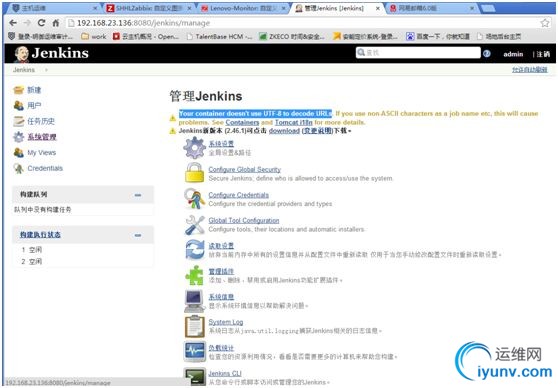
Task: Open the Configure Global Security link
Action: tap(244, 169)
